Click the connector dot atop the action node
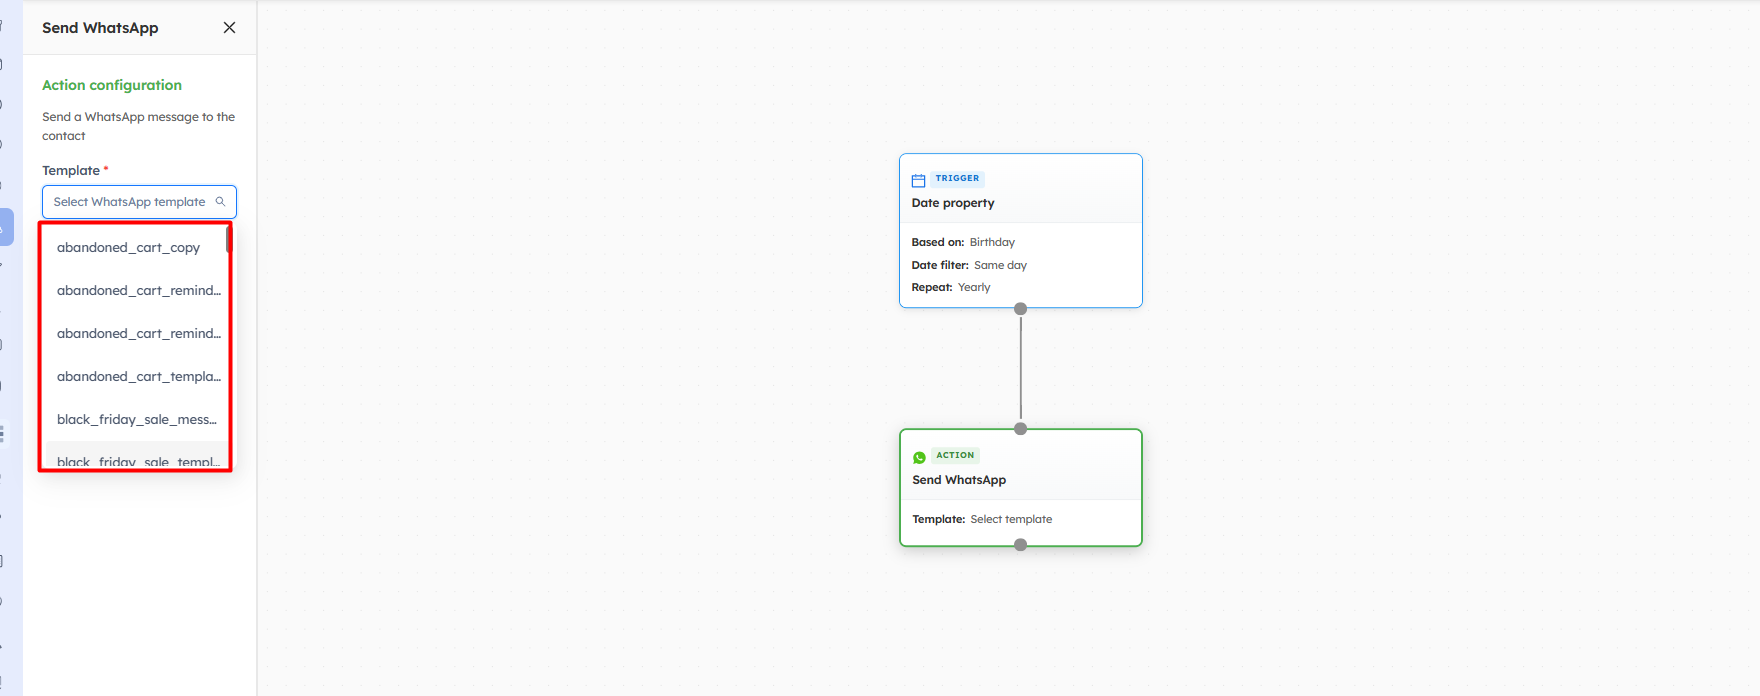This screenshot has width=1760, height=696. 1020,429
